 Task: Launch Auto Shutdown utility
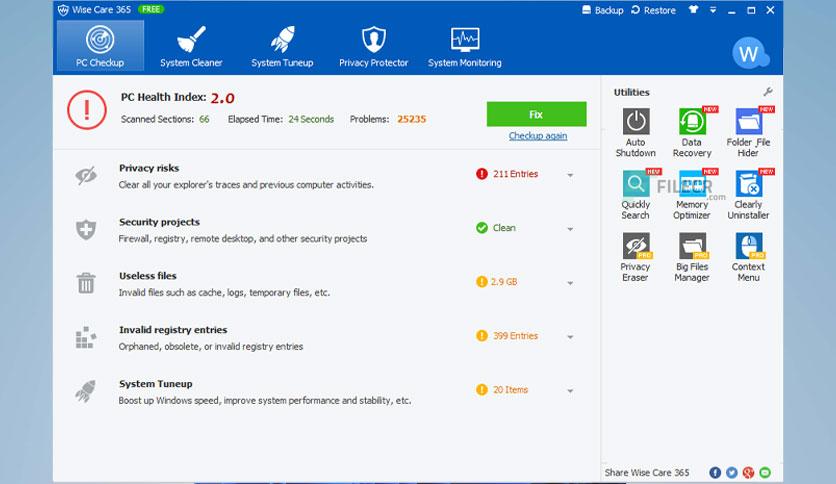coord(636,132)
